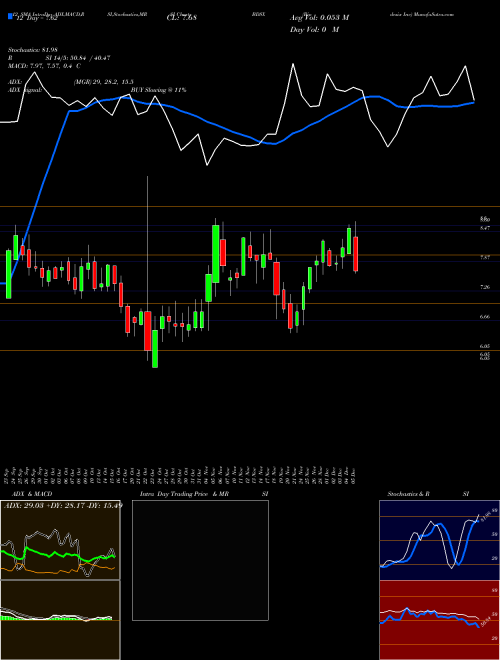Image resolution: width=500 pixels, height=660 pixels.
Task: Click the 'Avg Vol: 0.053 M' label
Action: coord(319,18)
